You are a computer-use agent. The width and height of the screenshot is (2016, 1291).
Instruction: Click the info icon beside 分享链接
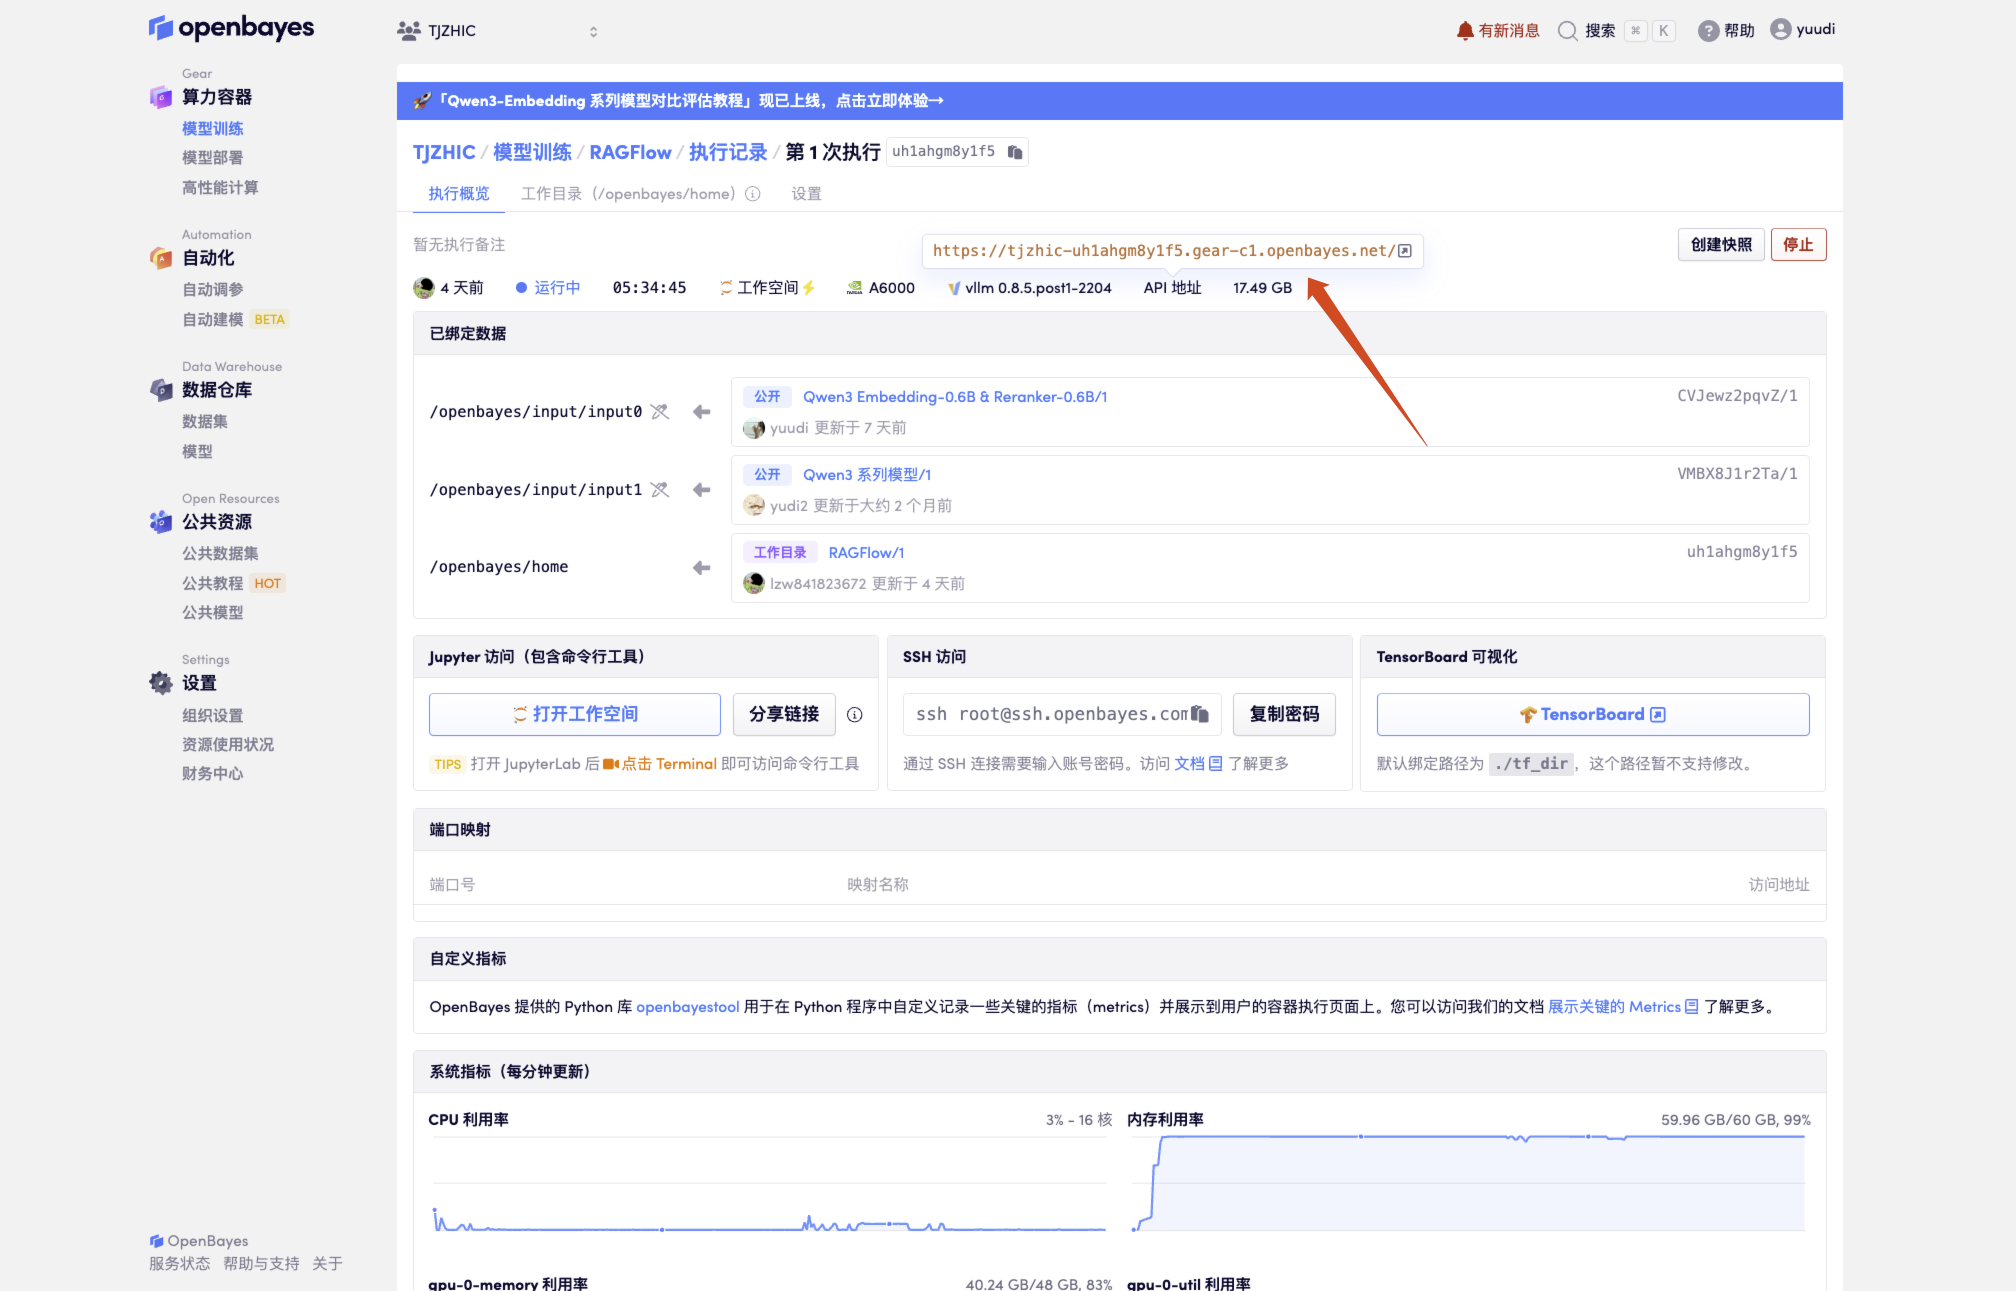pyautogui.click(x=855, y=714)
